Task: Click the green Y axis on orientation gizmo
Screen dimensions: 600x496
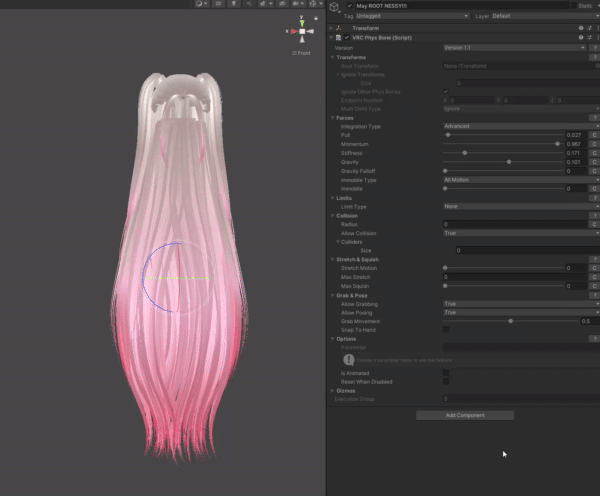Action: (x=301, y=21)
